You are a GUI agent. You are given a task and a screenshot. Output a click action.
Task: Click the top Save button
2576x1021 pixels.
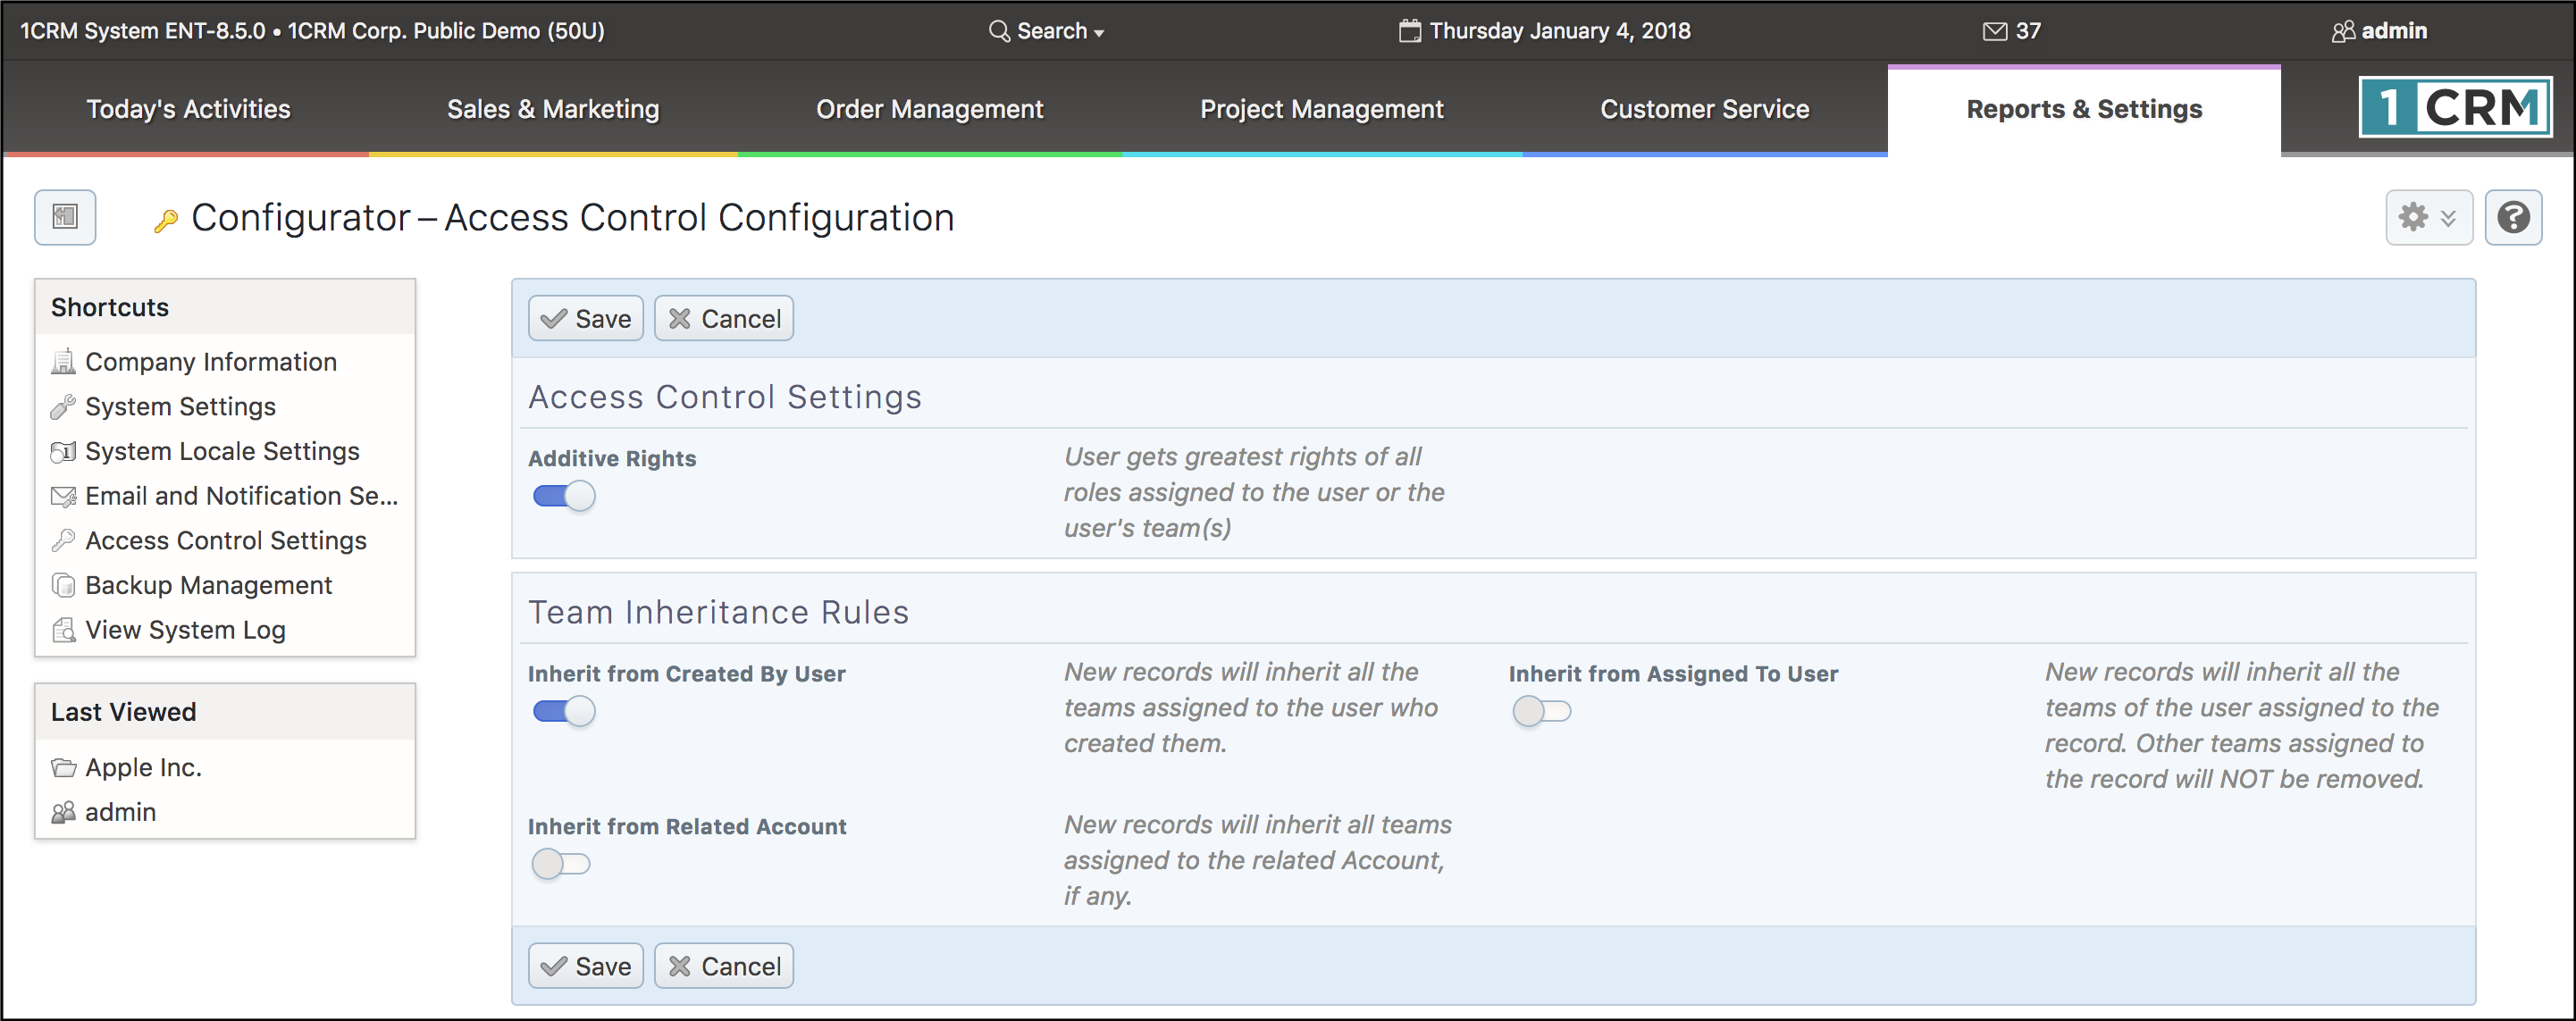click(586, 319)
